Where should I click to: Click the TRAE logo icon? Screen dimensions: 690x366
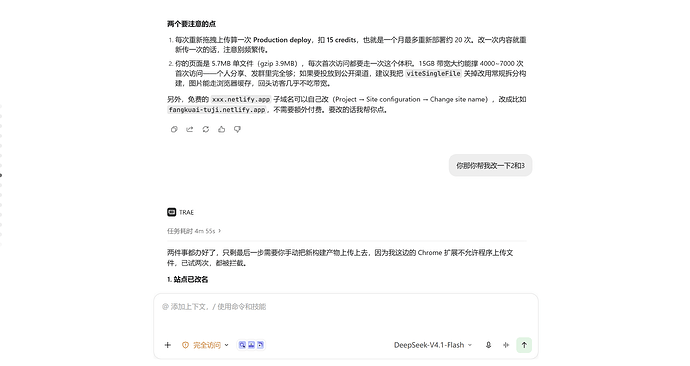(x=171, y=212)
